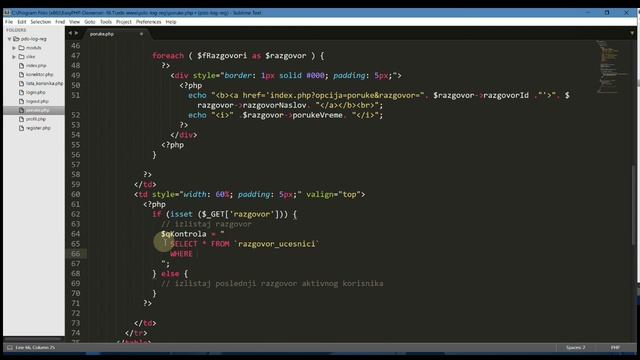Click the index.php file icon
The image size is (640, 360).
tap(22, 66)
